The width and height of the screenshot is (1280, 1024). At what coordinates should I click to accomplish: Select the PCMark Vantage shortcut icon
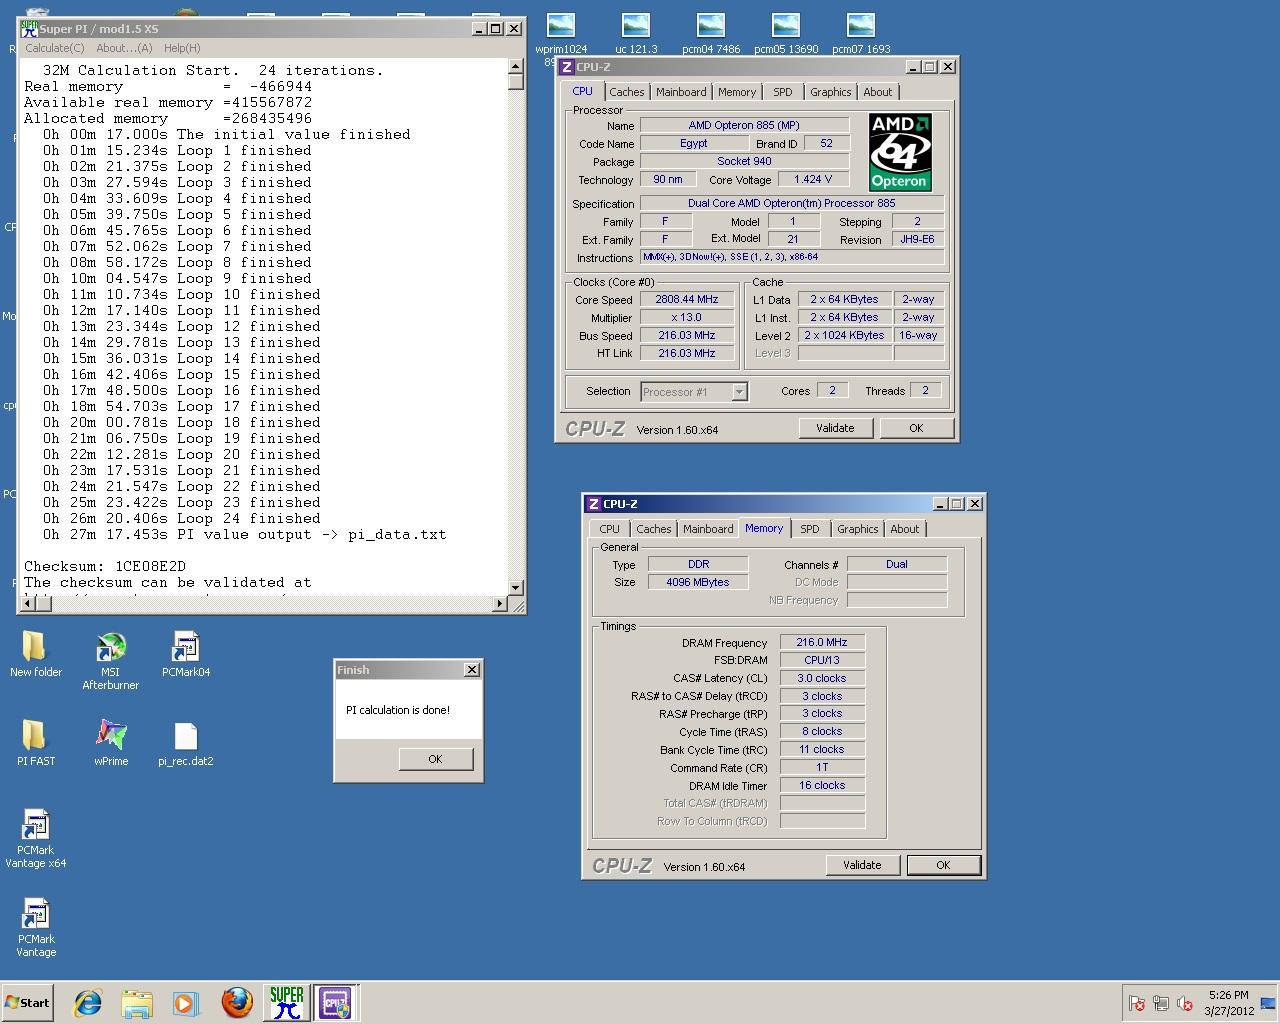pos(35,928)
